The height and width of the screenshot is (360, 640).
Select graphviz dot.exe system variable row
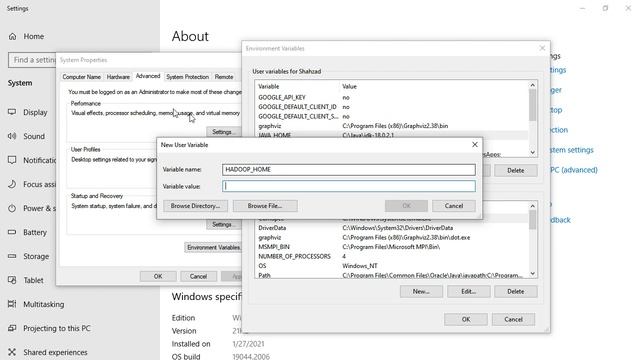tap(392, 237)
